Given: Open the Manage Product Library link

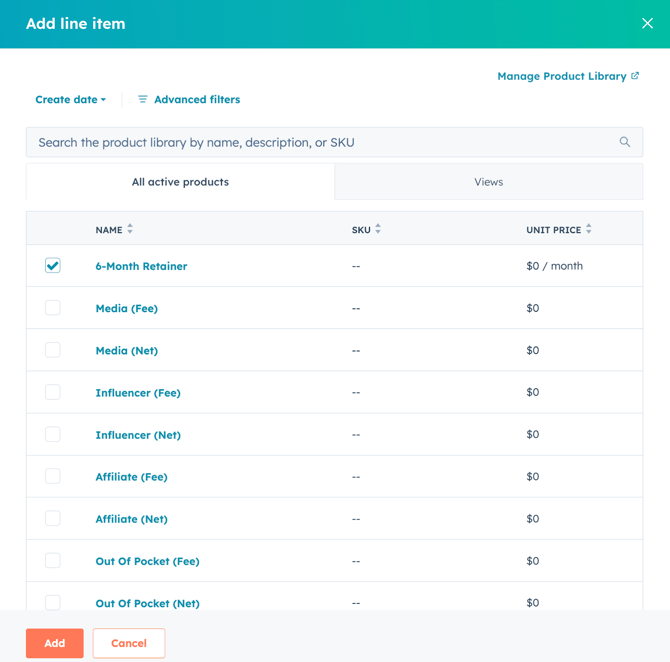Looking at the screenshot, I should click(561, 76).
